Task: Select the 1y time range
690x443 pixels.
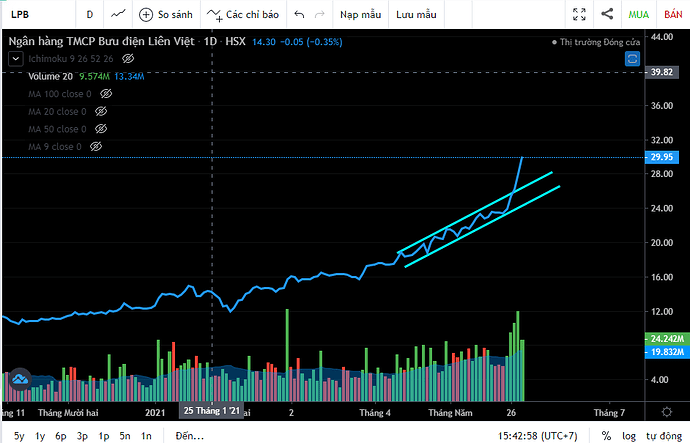Action: (40, 436)
